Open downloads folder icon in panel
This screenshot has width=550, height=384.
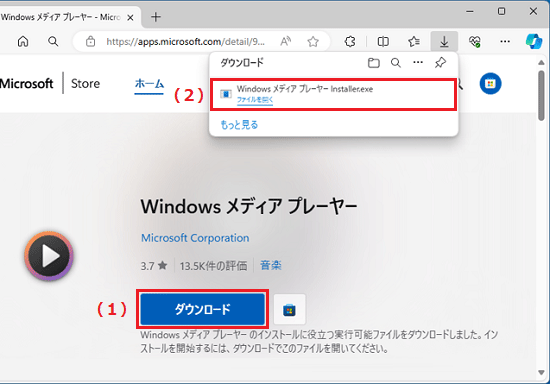click(x=374, y=63)
